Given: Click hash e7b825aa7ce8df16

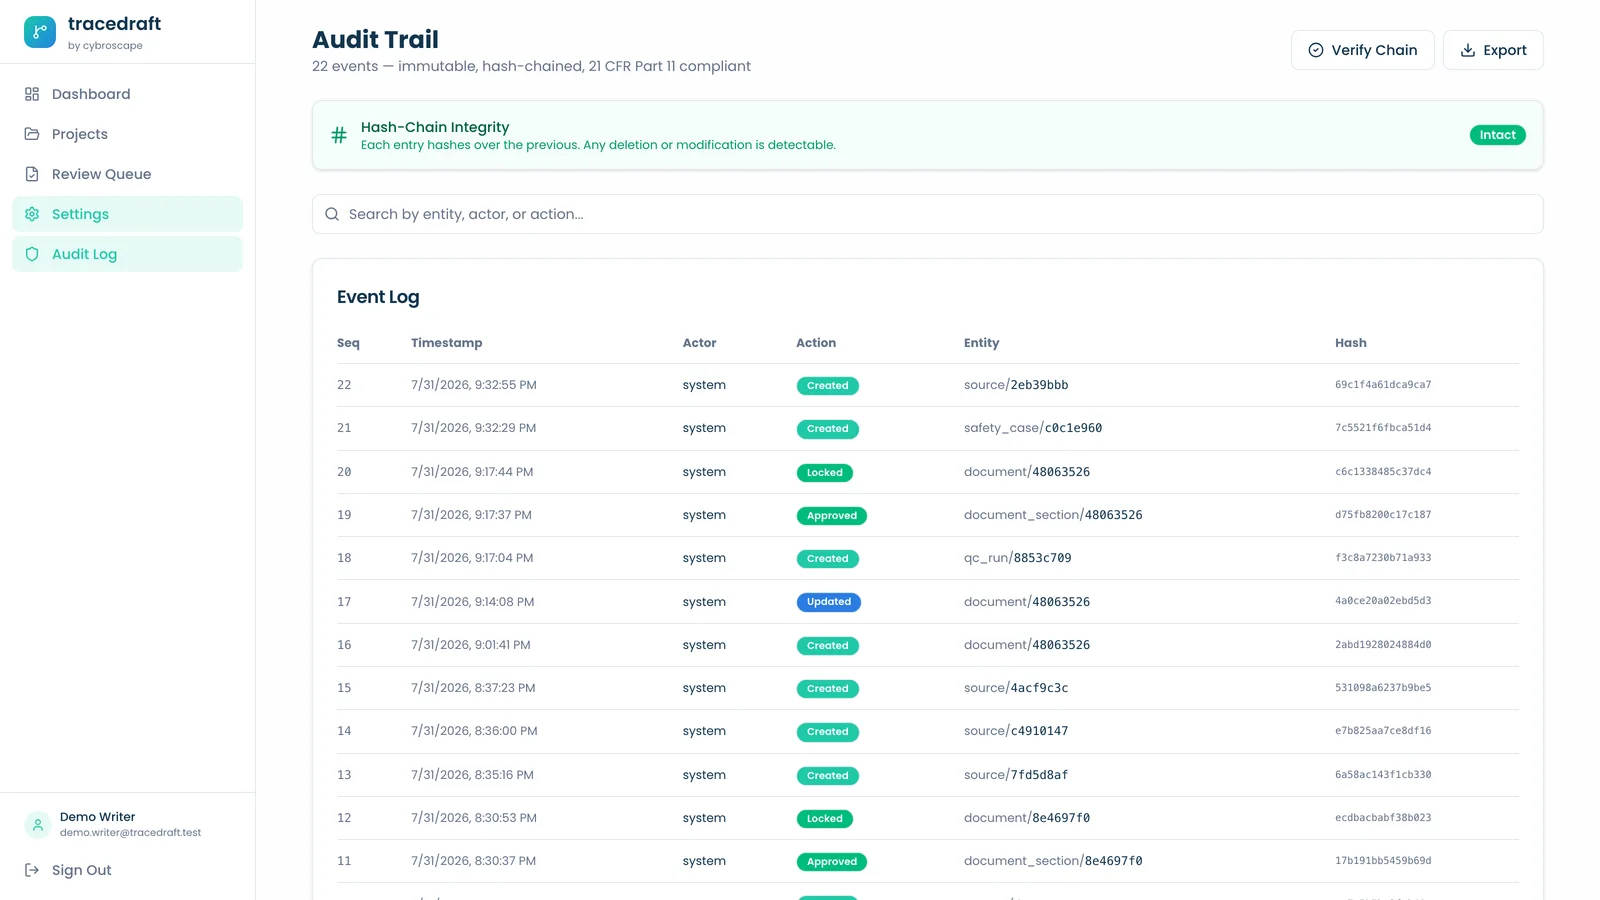Looking at the screenshot, I should pos(1383,731).
